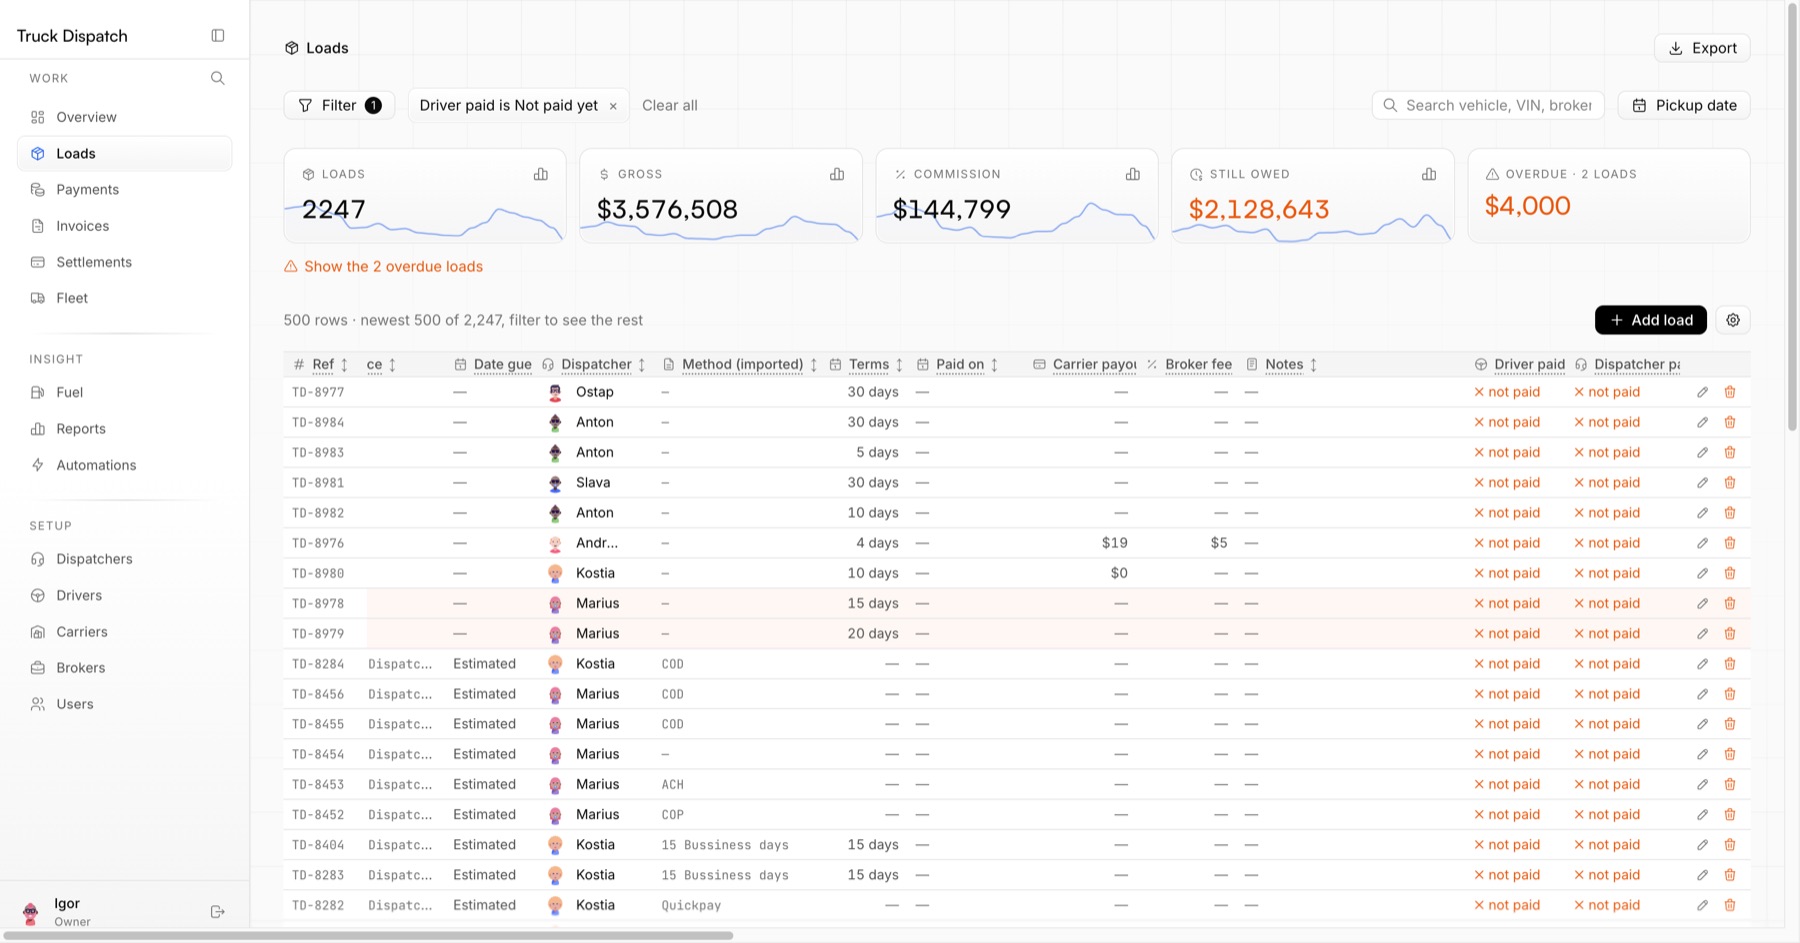Viewport: 1800px width, 943px height.
Task: Show the 2 overdue loads
Action: (x=384, y=267)
